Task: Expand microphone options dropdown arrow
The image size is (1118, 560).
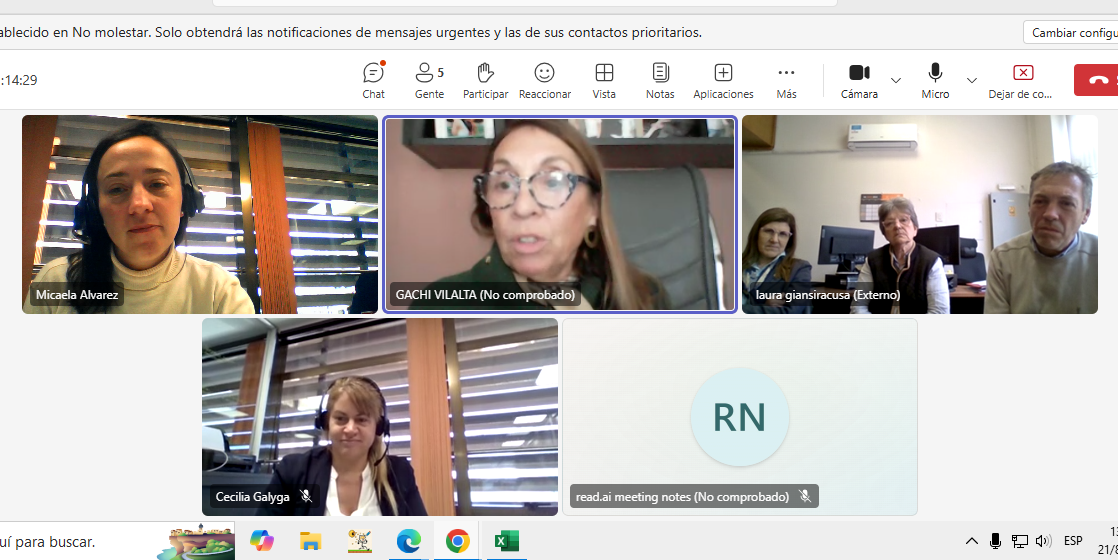Action: (x=971, y=81)
